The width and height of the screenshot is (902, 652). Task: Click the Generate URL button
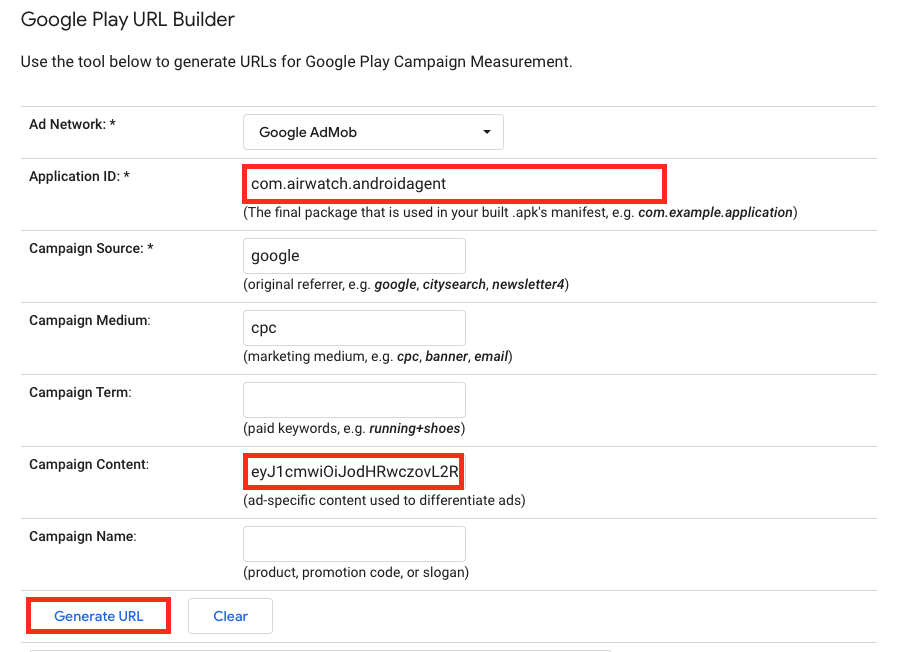(x=97, y=615)
